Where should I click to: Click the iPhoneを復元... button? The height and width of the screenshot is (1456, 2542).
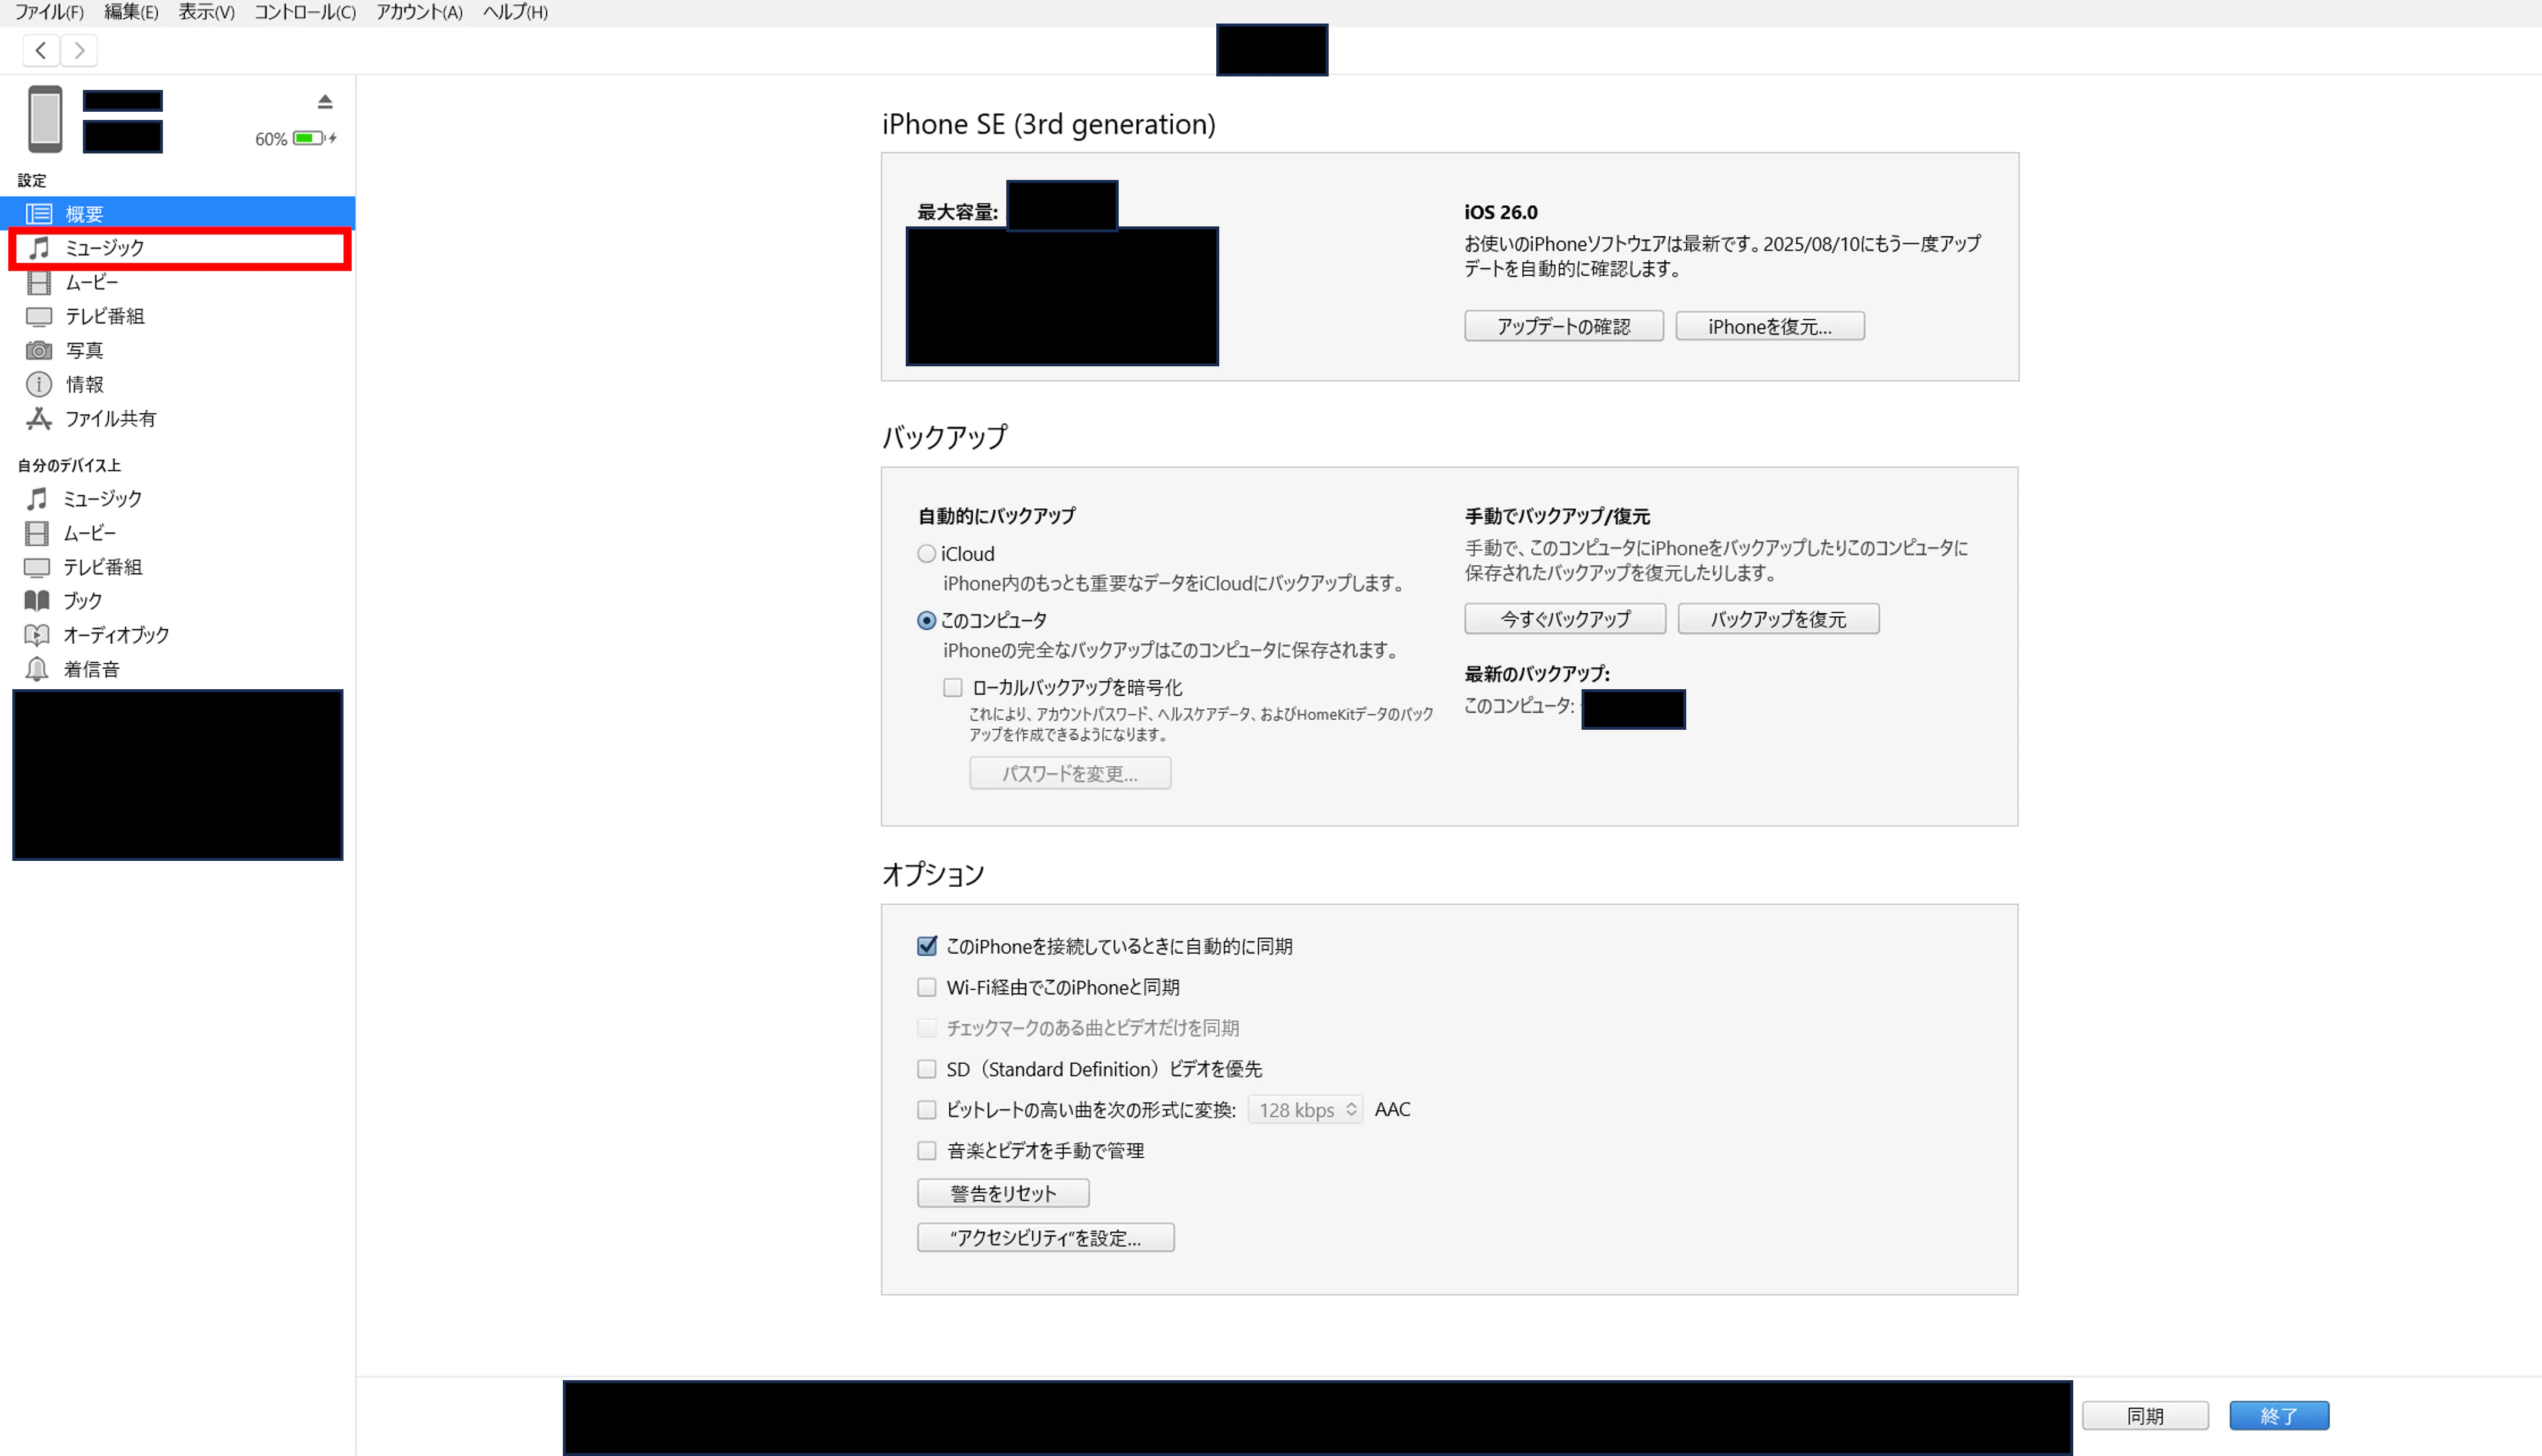1770,326
